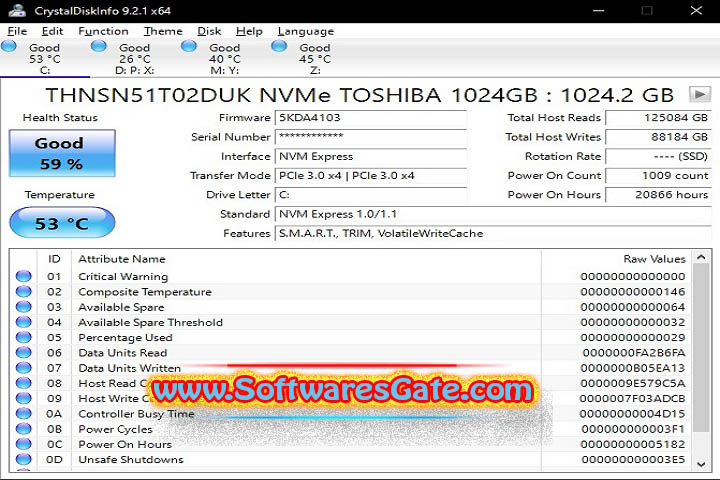Click the status orb for Unsafe Shutdowns row
The image size is (720, 480).
(23, 459)
